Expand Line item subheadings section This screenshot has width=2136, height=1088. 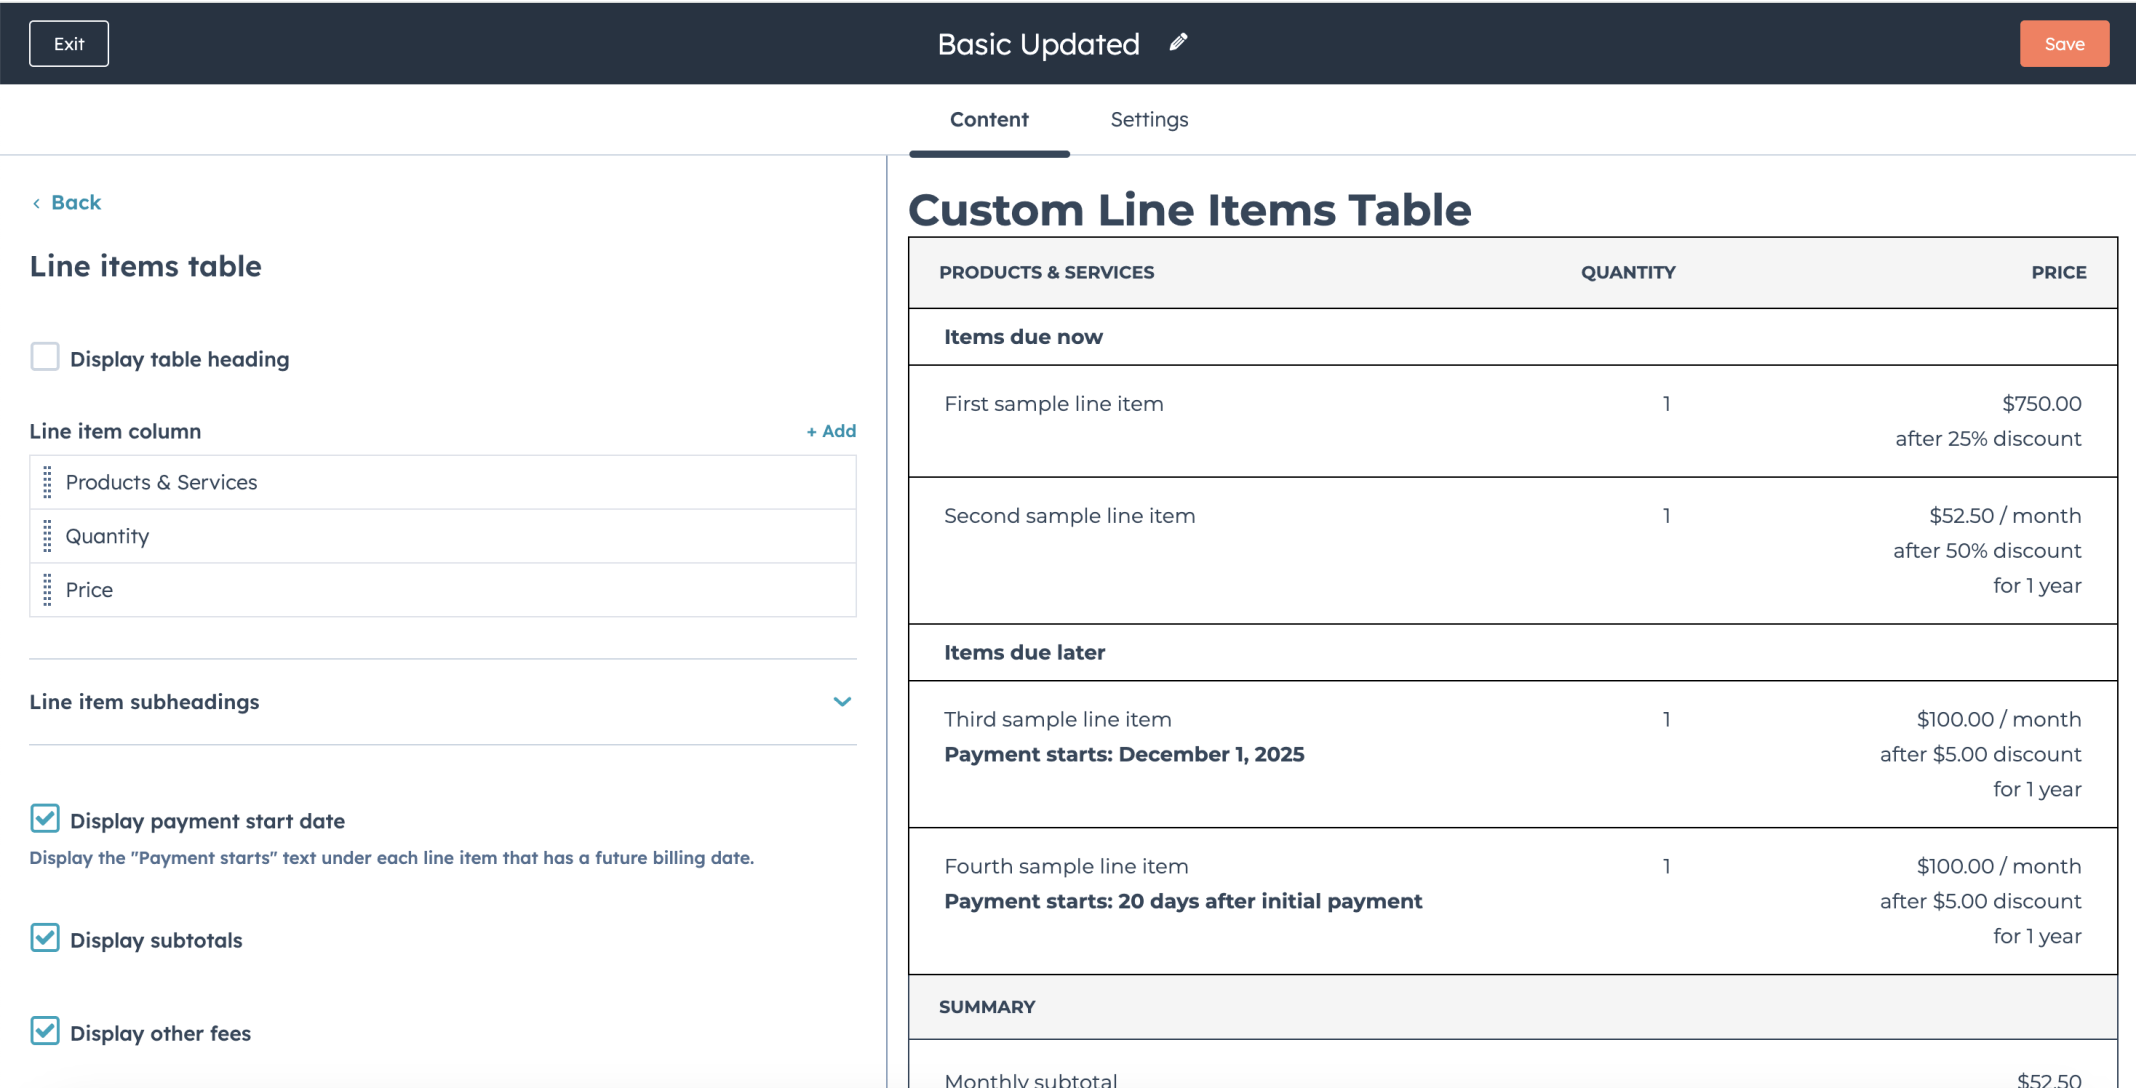tap(842, 702)
